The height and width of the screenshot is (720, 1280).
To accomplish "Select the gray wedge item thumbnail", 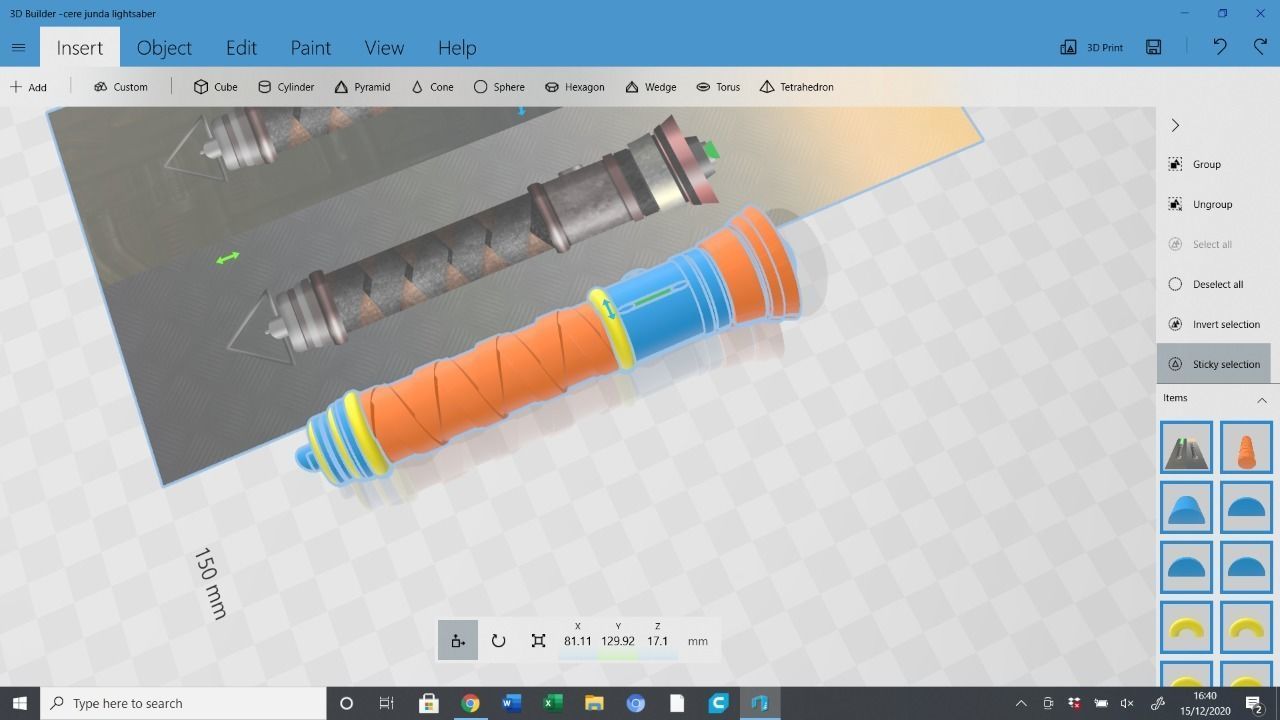I will point(1186,447).
